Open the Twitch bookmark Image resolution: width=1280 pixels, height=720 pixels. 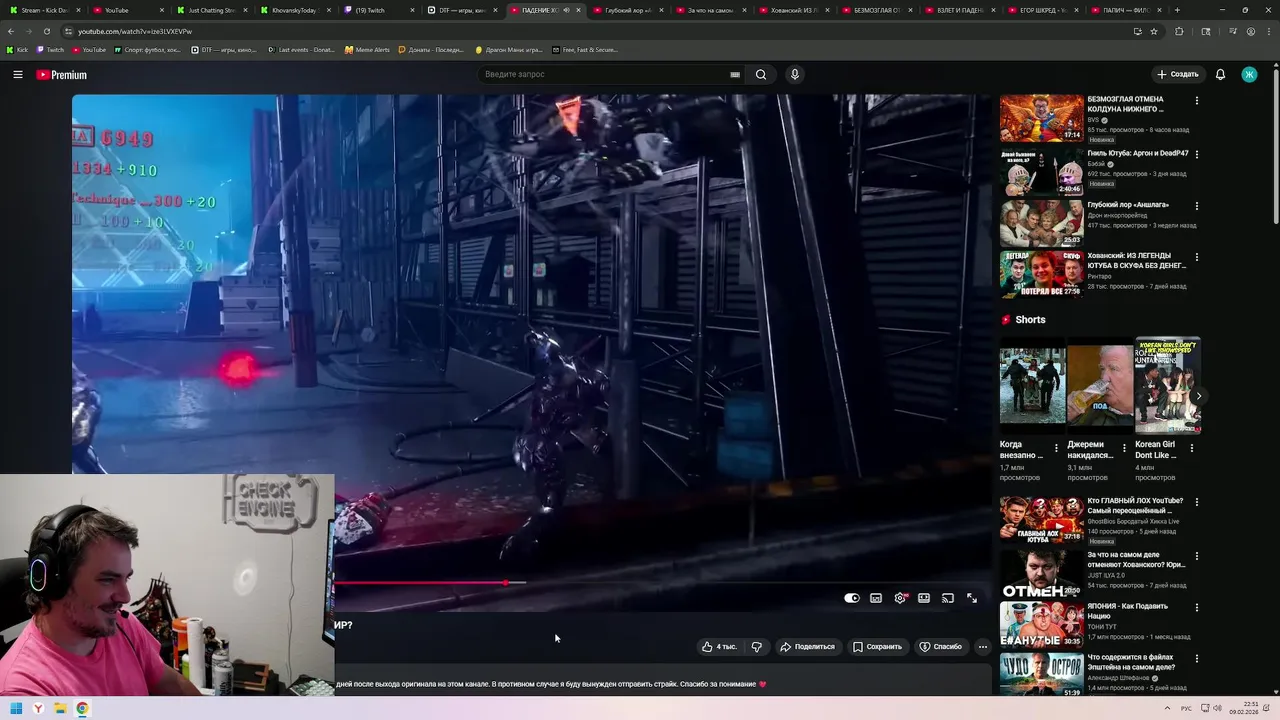(x=50, y=49)
